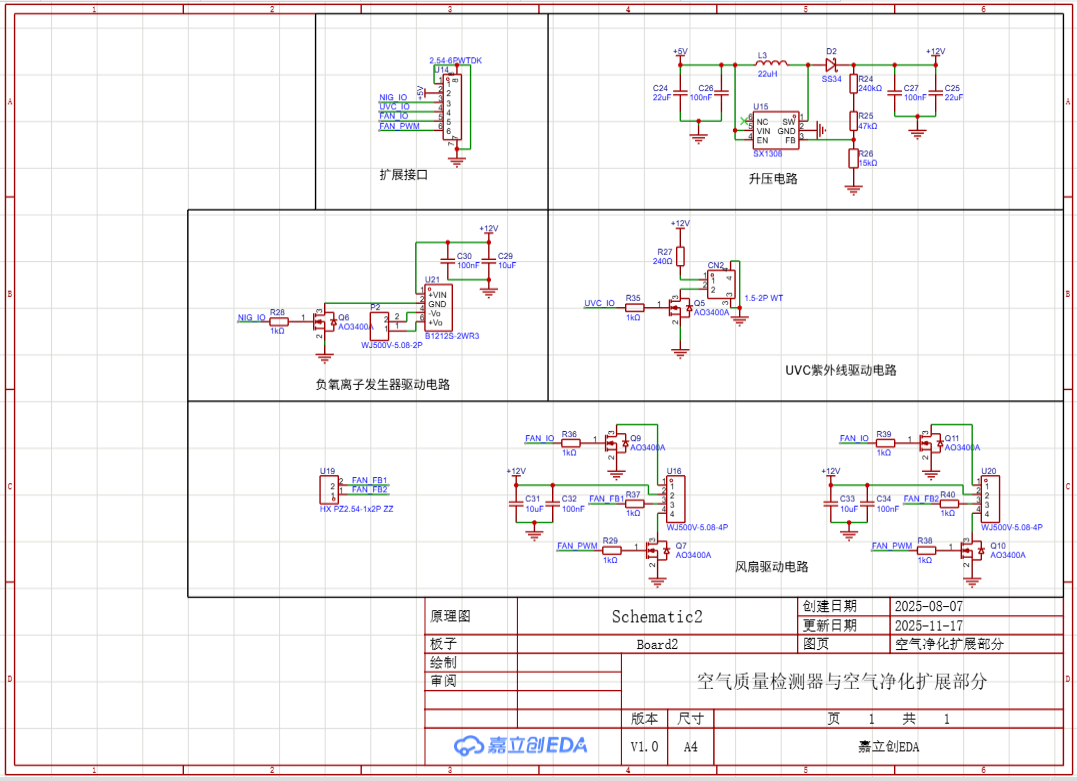Image resolution: width=1077 pixels, height=781 pixels.
Task: Select the 风扇驱动电路 section label
Action: pyautogui.click(x=771, y=567)
